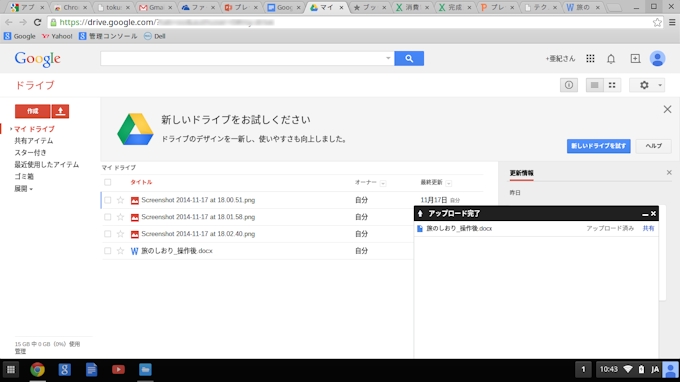Image resolution: width=680 pixels, height=382 pixels.
Task: Expand the マイドライブ tree arrow
Action: tap(11, 129)
